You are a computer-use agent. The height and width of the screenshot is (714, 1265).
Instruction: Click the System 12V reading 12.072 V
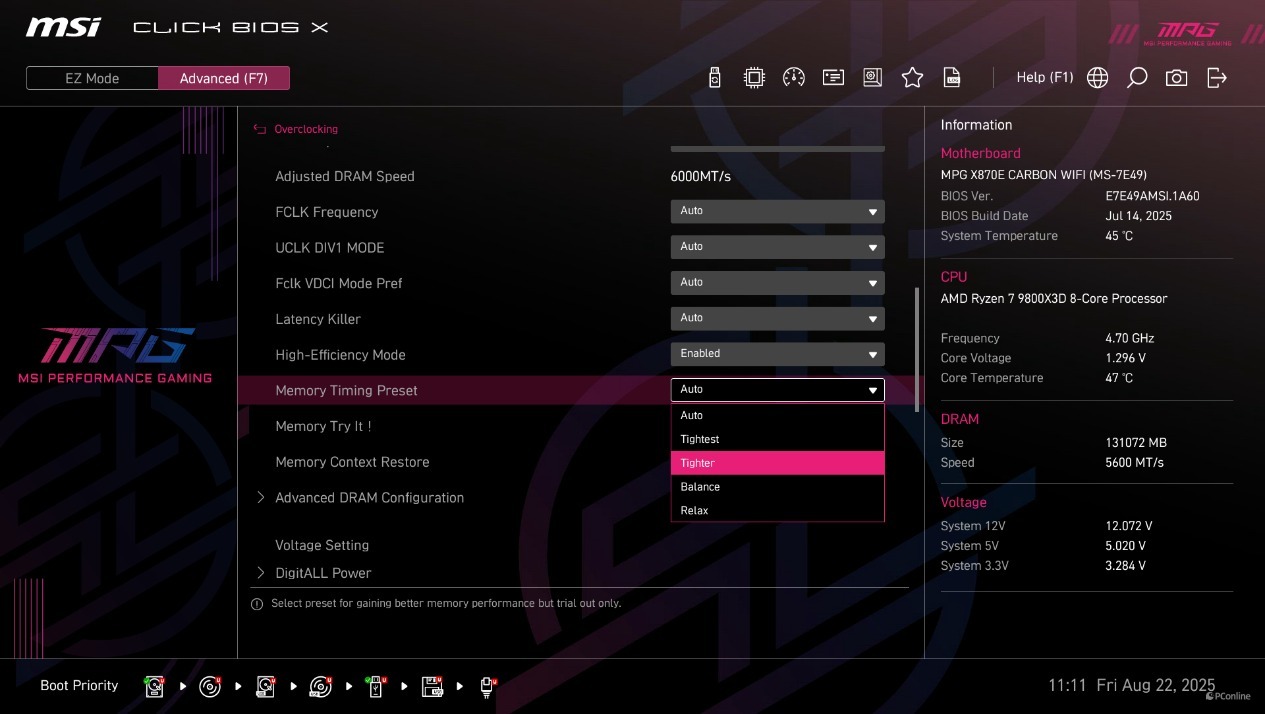tap(1129, 525)
